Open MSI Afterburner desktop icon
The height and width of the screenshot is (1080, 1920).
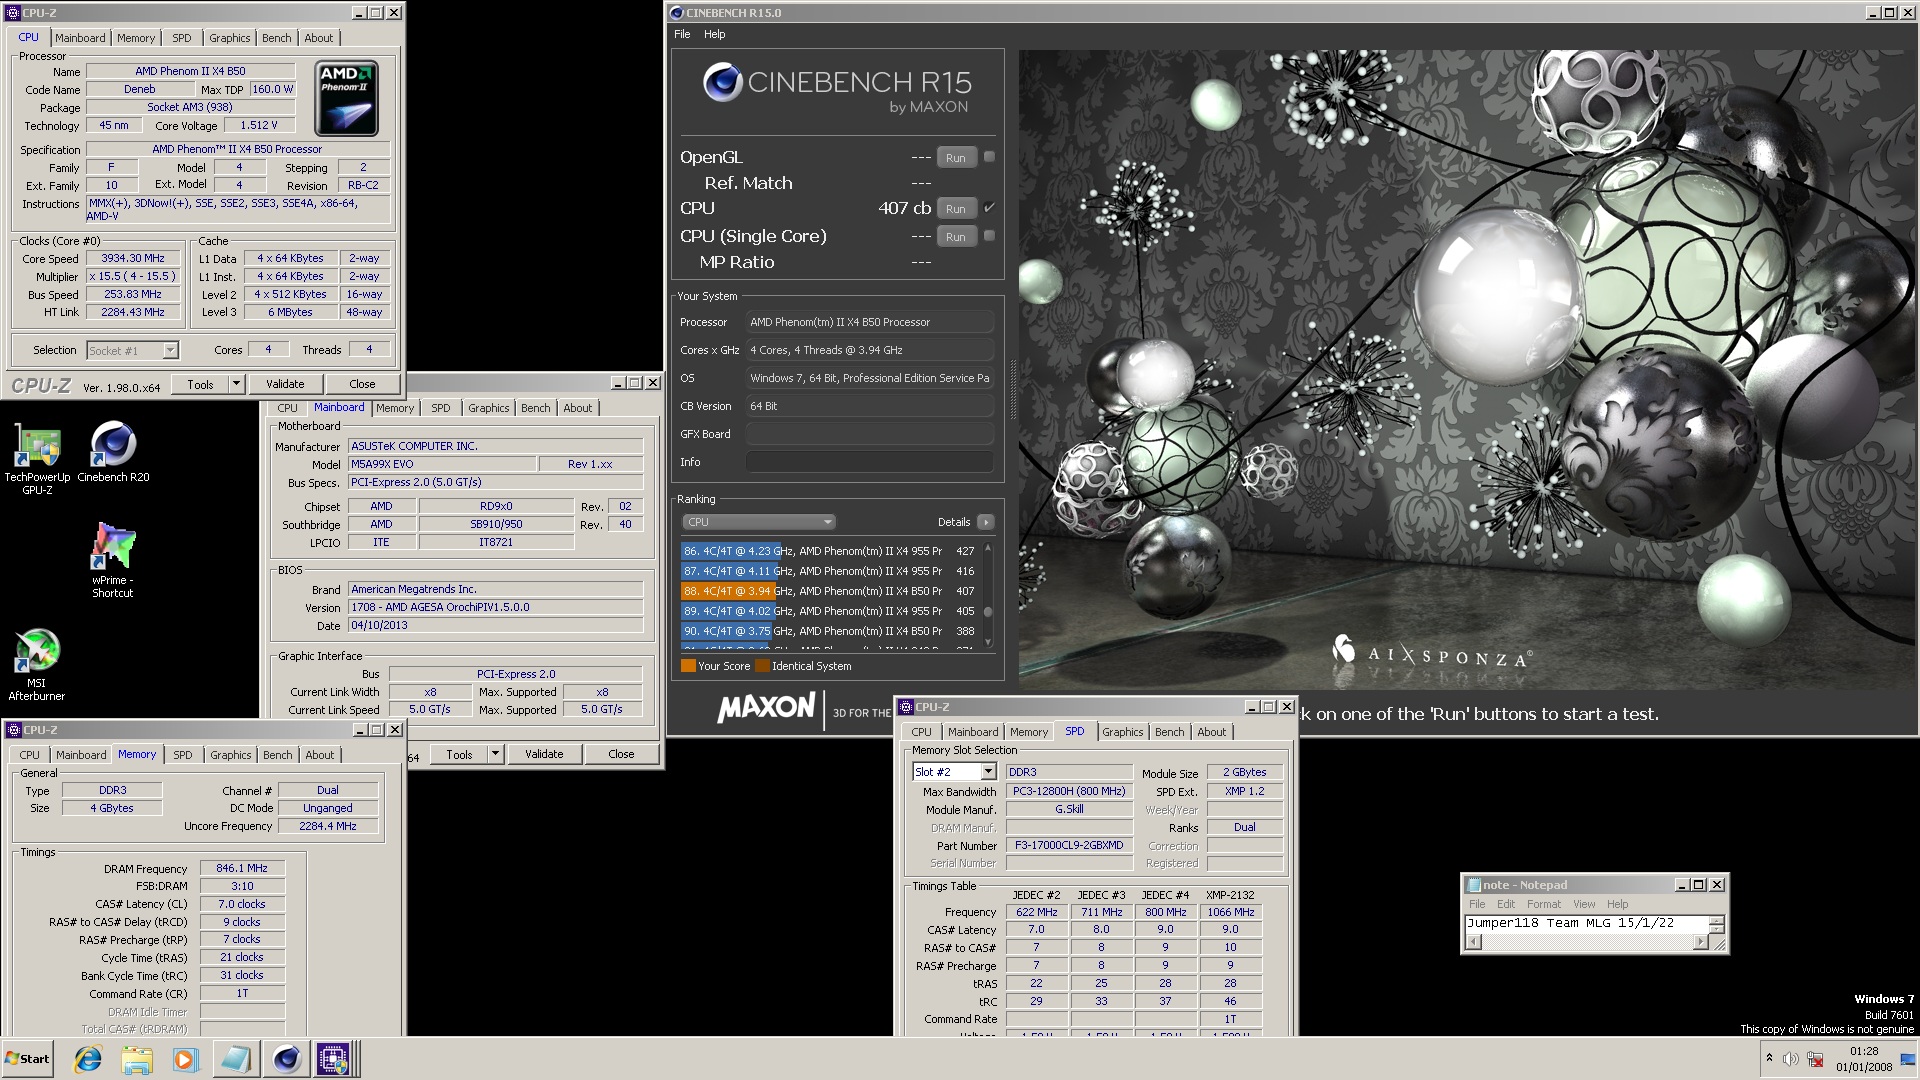[37, 665]
